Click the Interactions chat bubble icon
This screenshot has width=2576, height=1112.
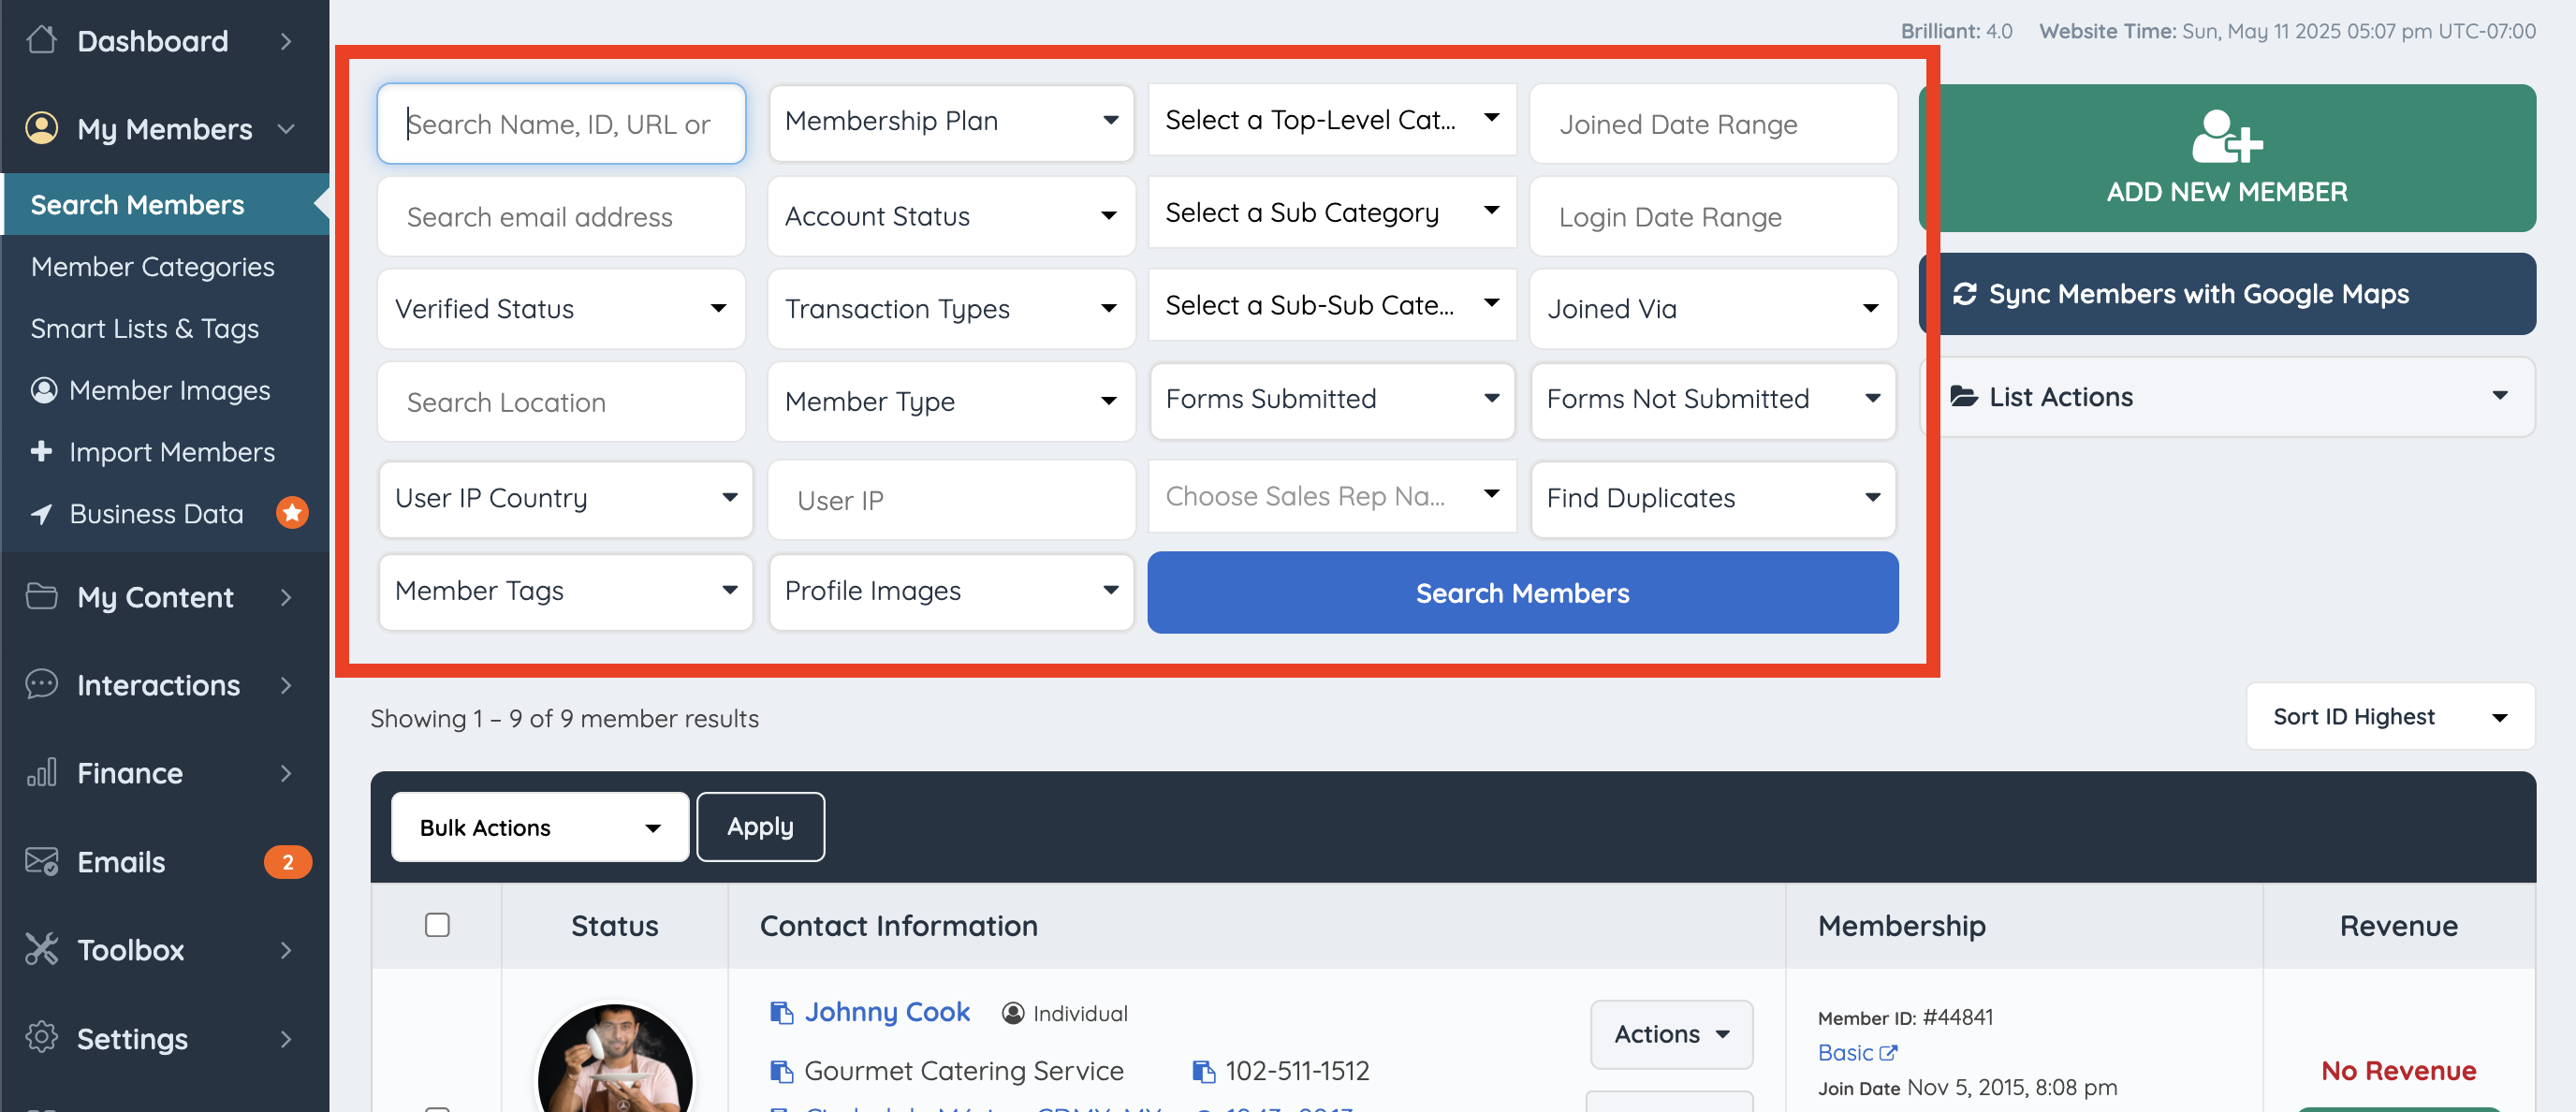tap(41, 684)
